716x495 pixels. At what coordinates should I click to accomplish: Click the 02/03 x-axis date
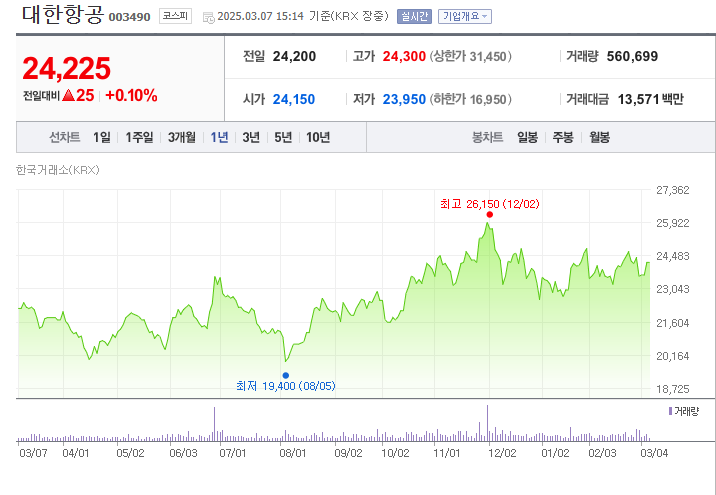click(x=602, y=453)
